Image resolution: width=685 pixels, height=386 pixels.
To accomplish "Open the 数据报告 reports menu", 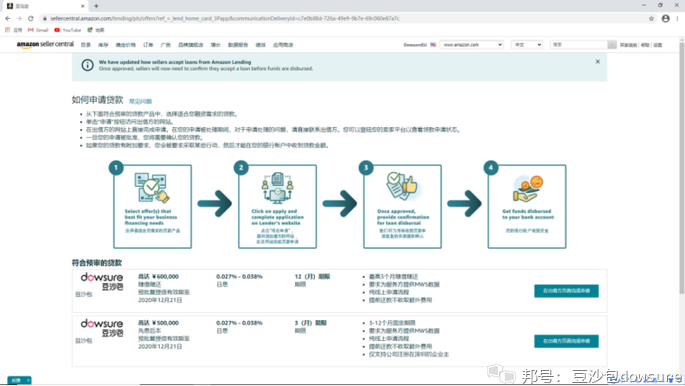I will tap(238, 45).
